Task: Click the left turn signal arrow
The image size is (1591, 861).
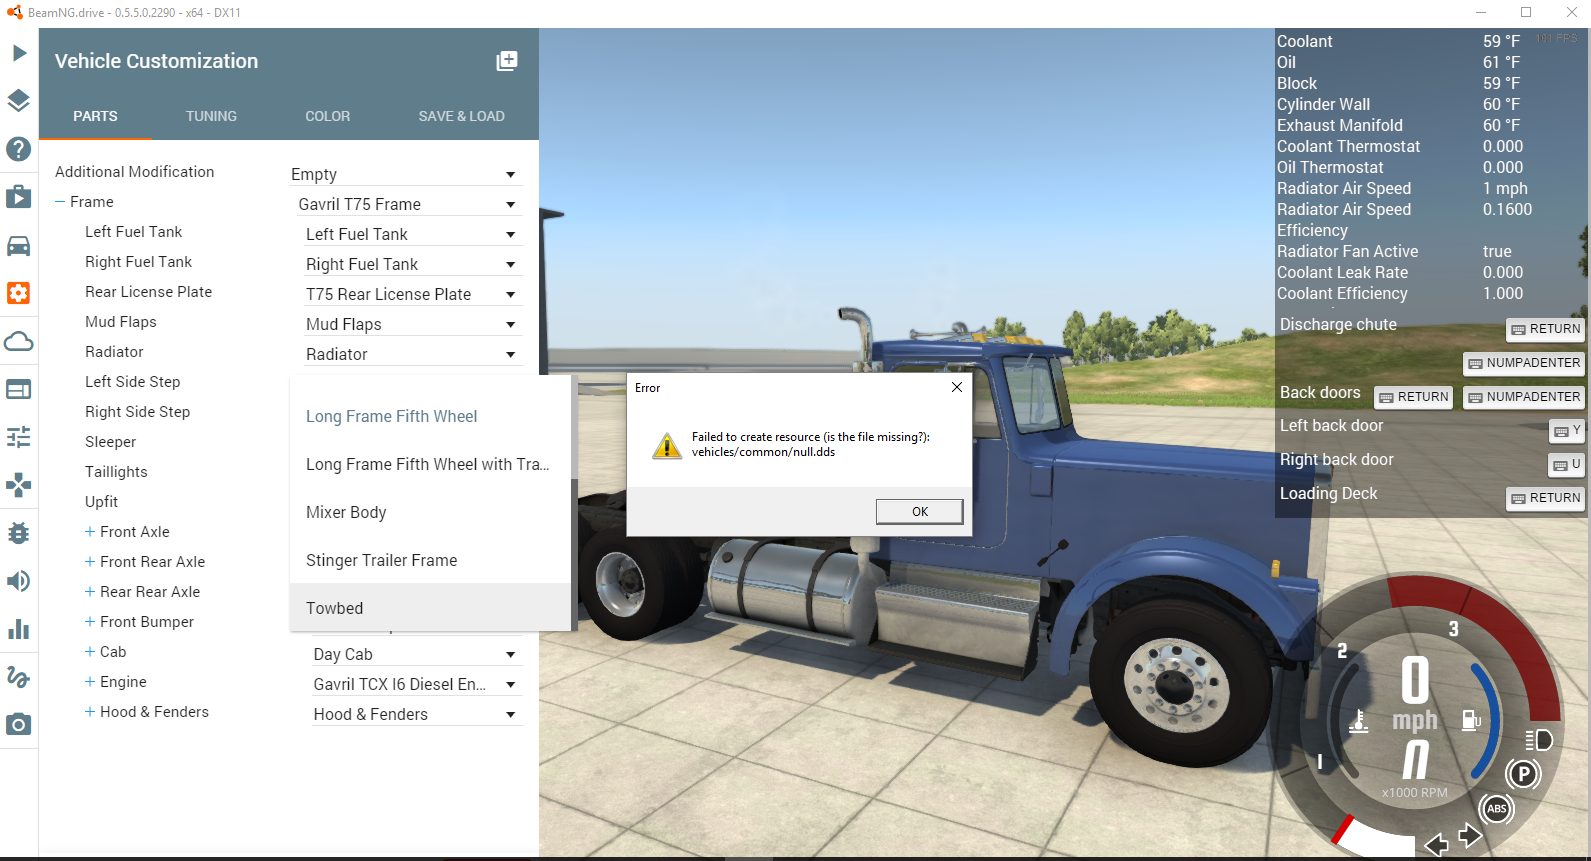Action: [x=1436, y=845]
